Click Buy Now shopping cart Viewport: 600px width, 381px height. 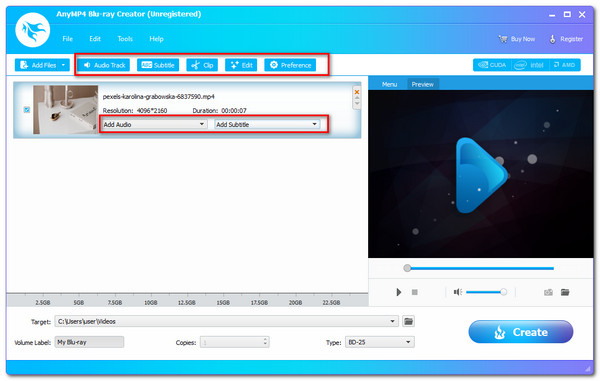[517, 39]
